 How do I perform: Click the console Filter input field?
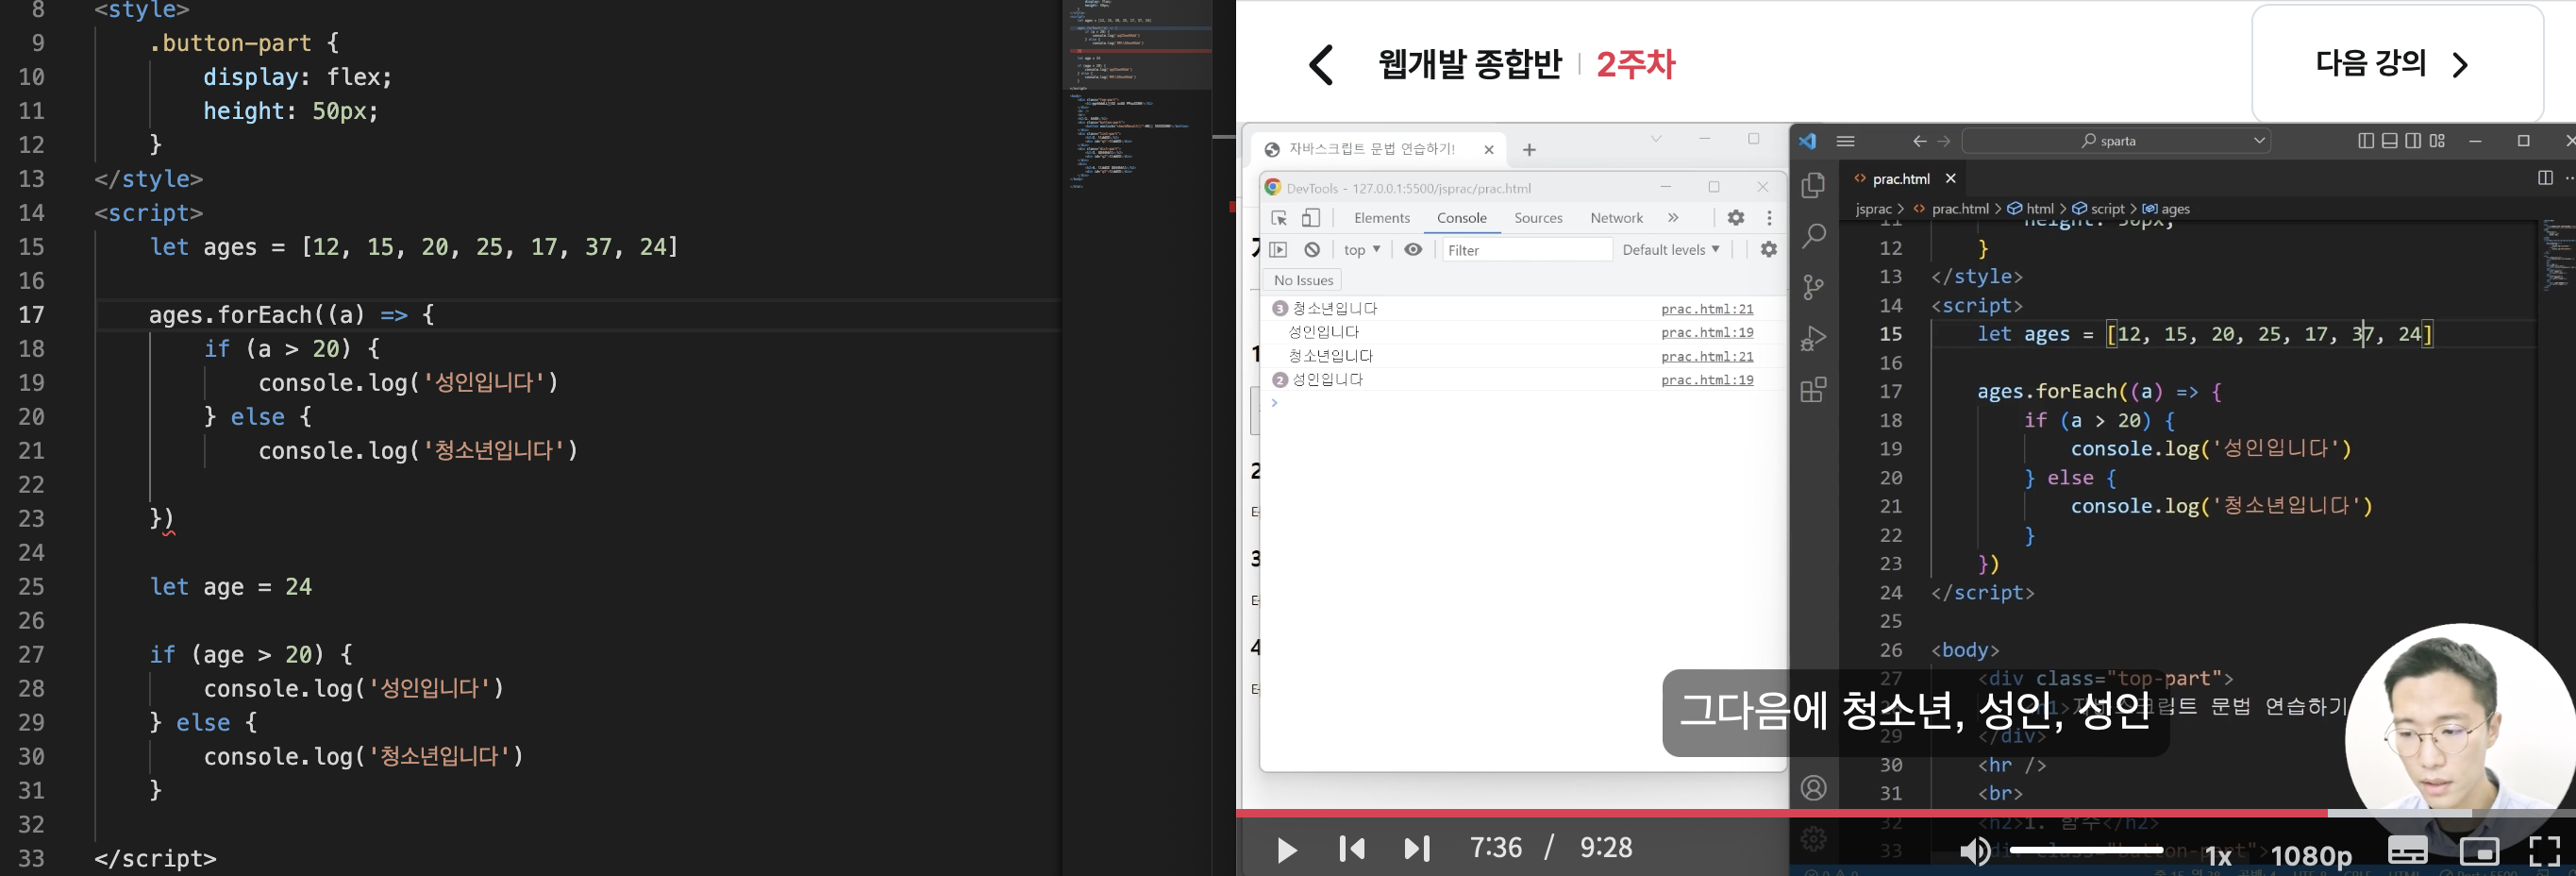(x=1527, y=250)
